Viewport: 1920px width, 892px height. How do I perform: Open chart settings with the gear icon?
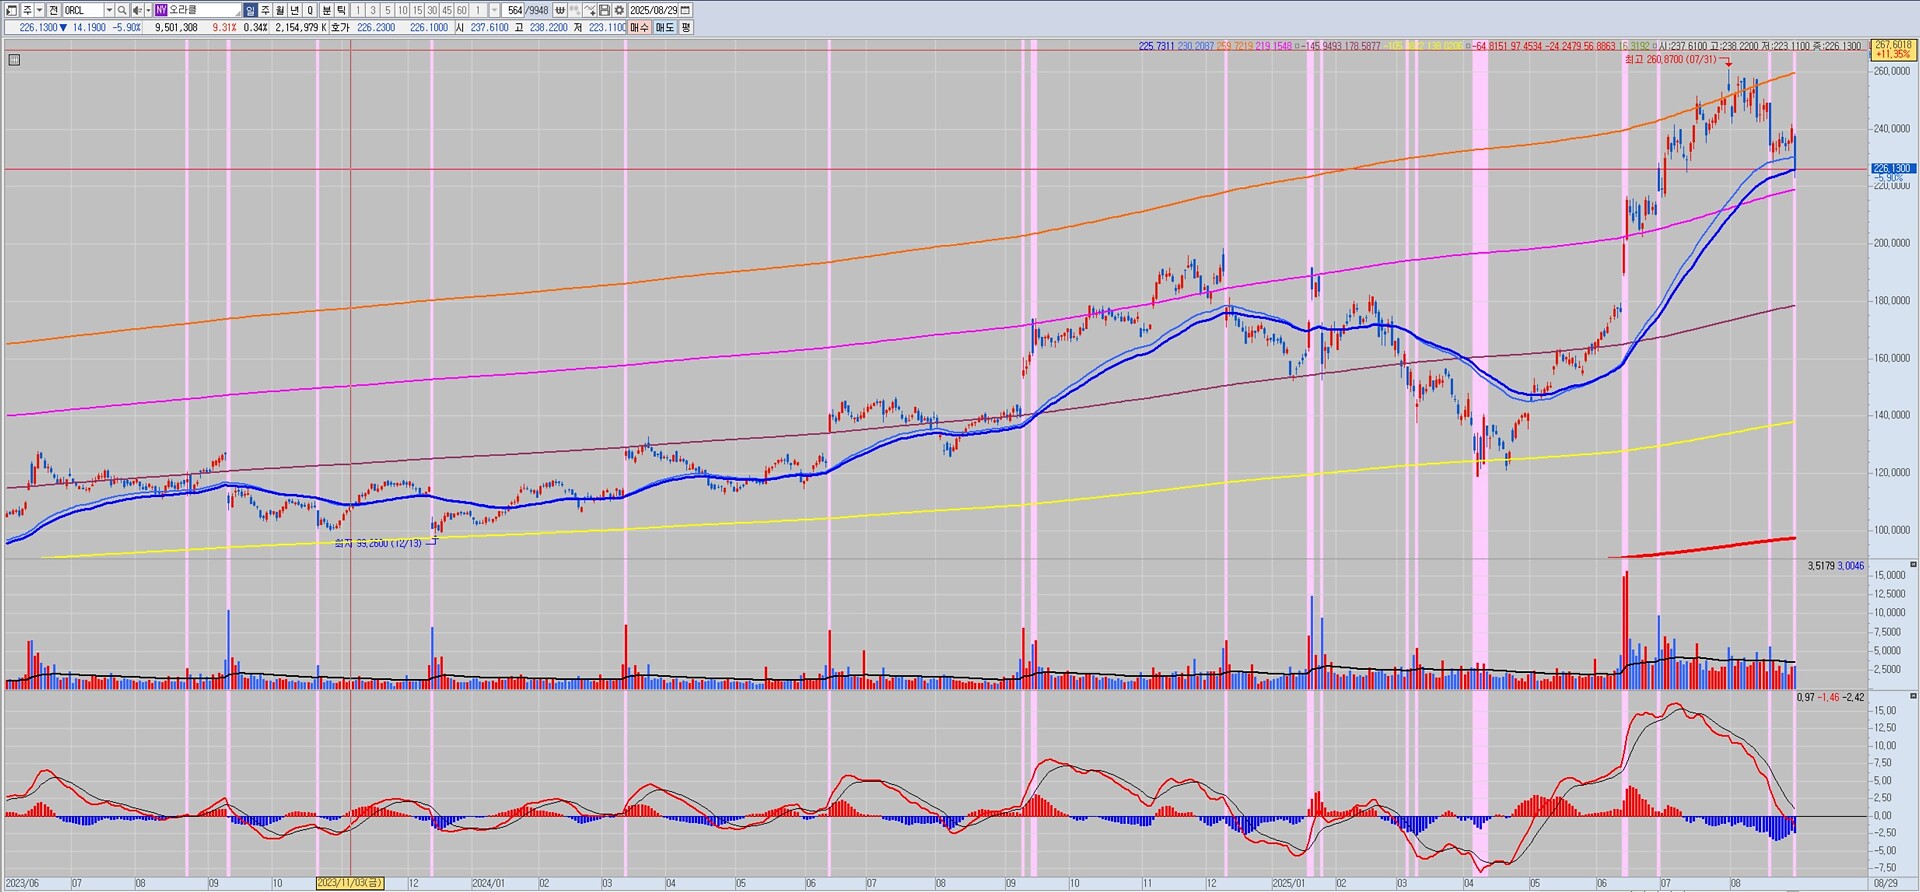(619, 10)
